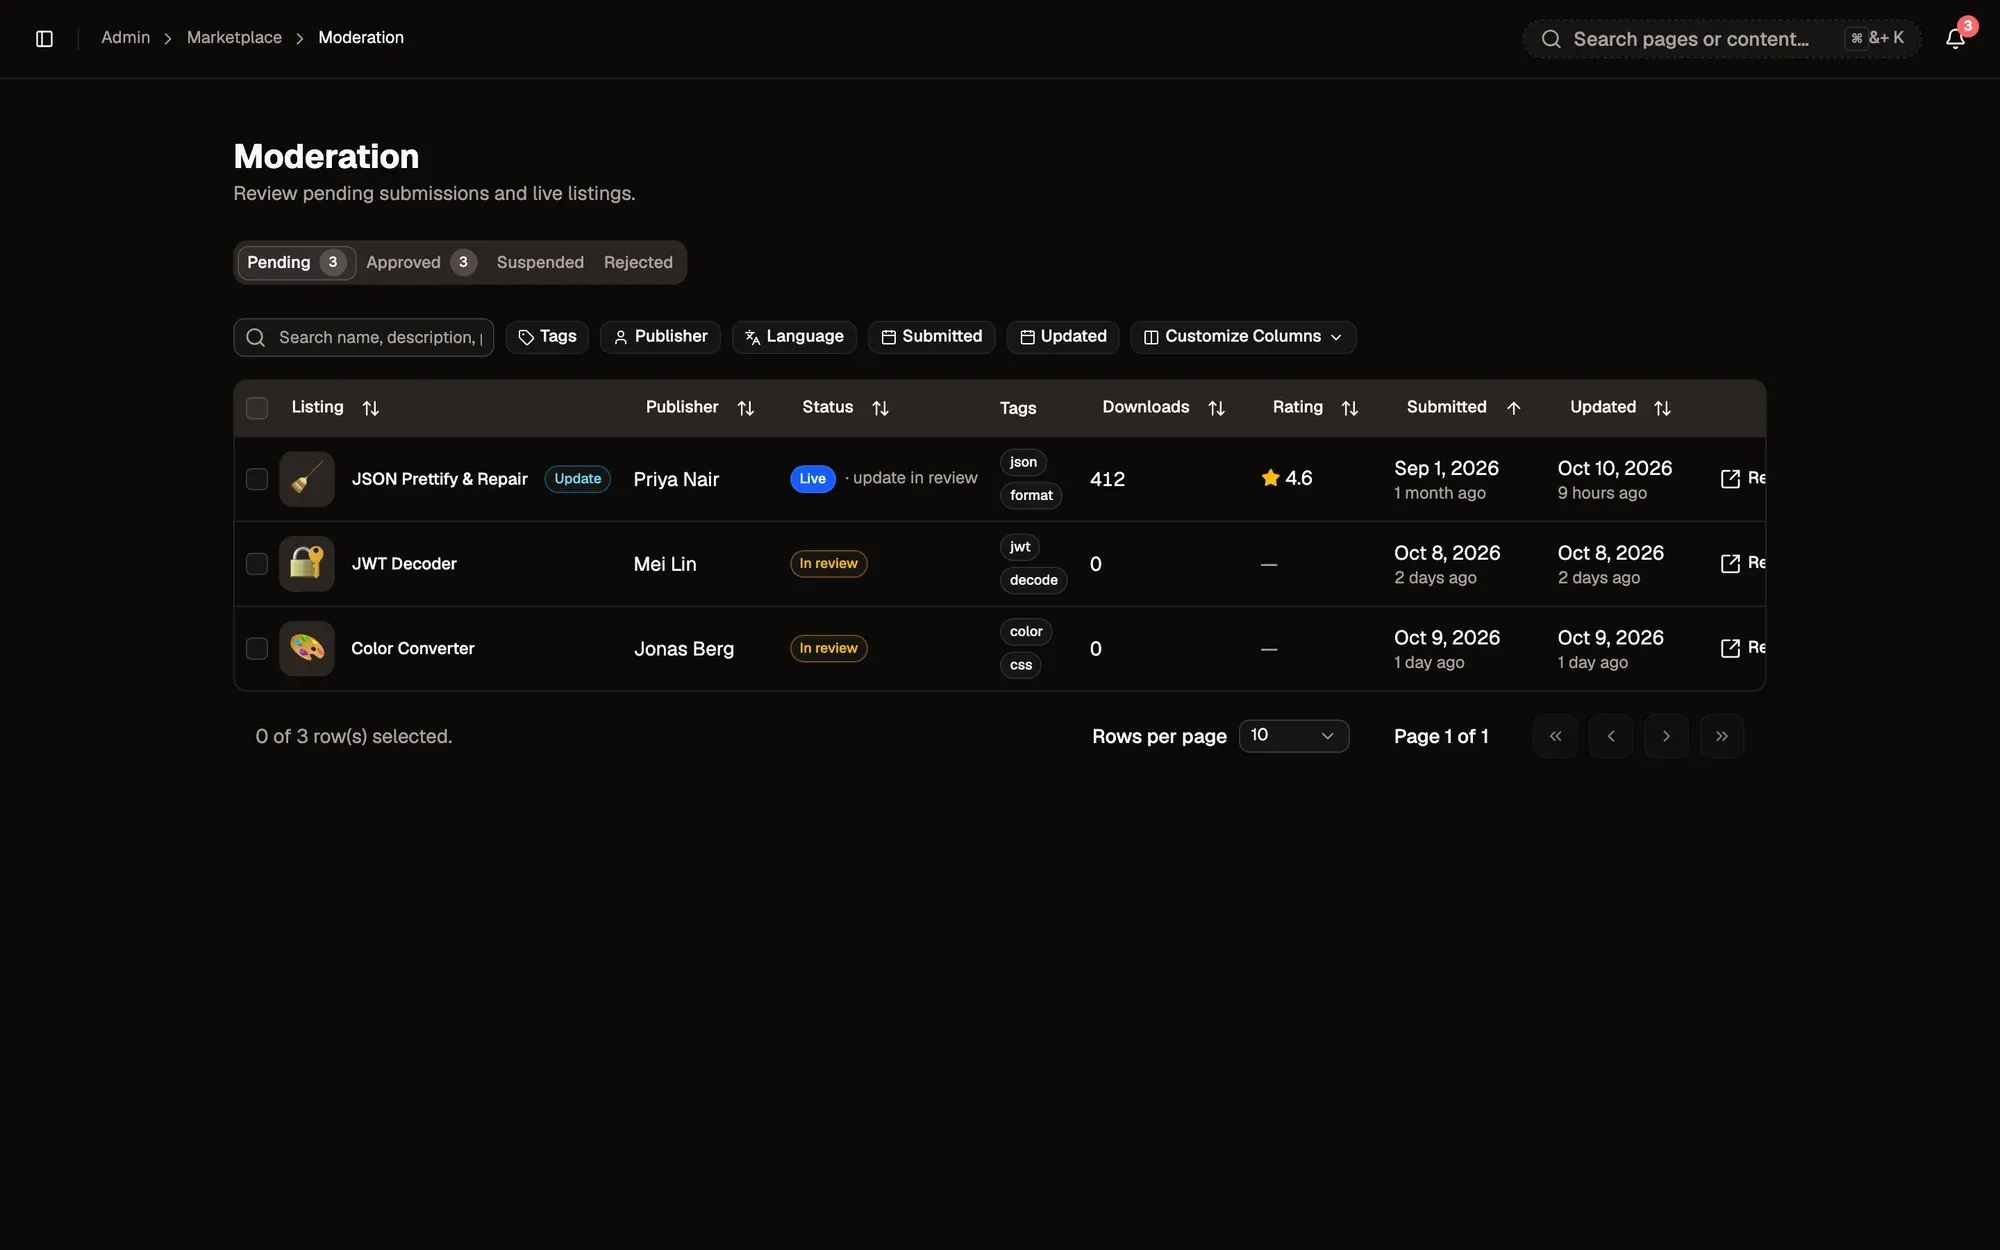Open JWT Decoder listing
The image size is (2000, 1250).
pos(404,564)
